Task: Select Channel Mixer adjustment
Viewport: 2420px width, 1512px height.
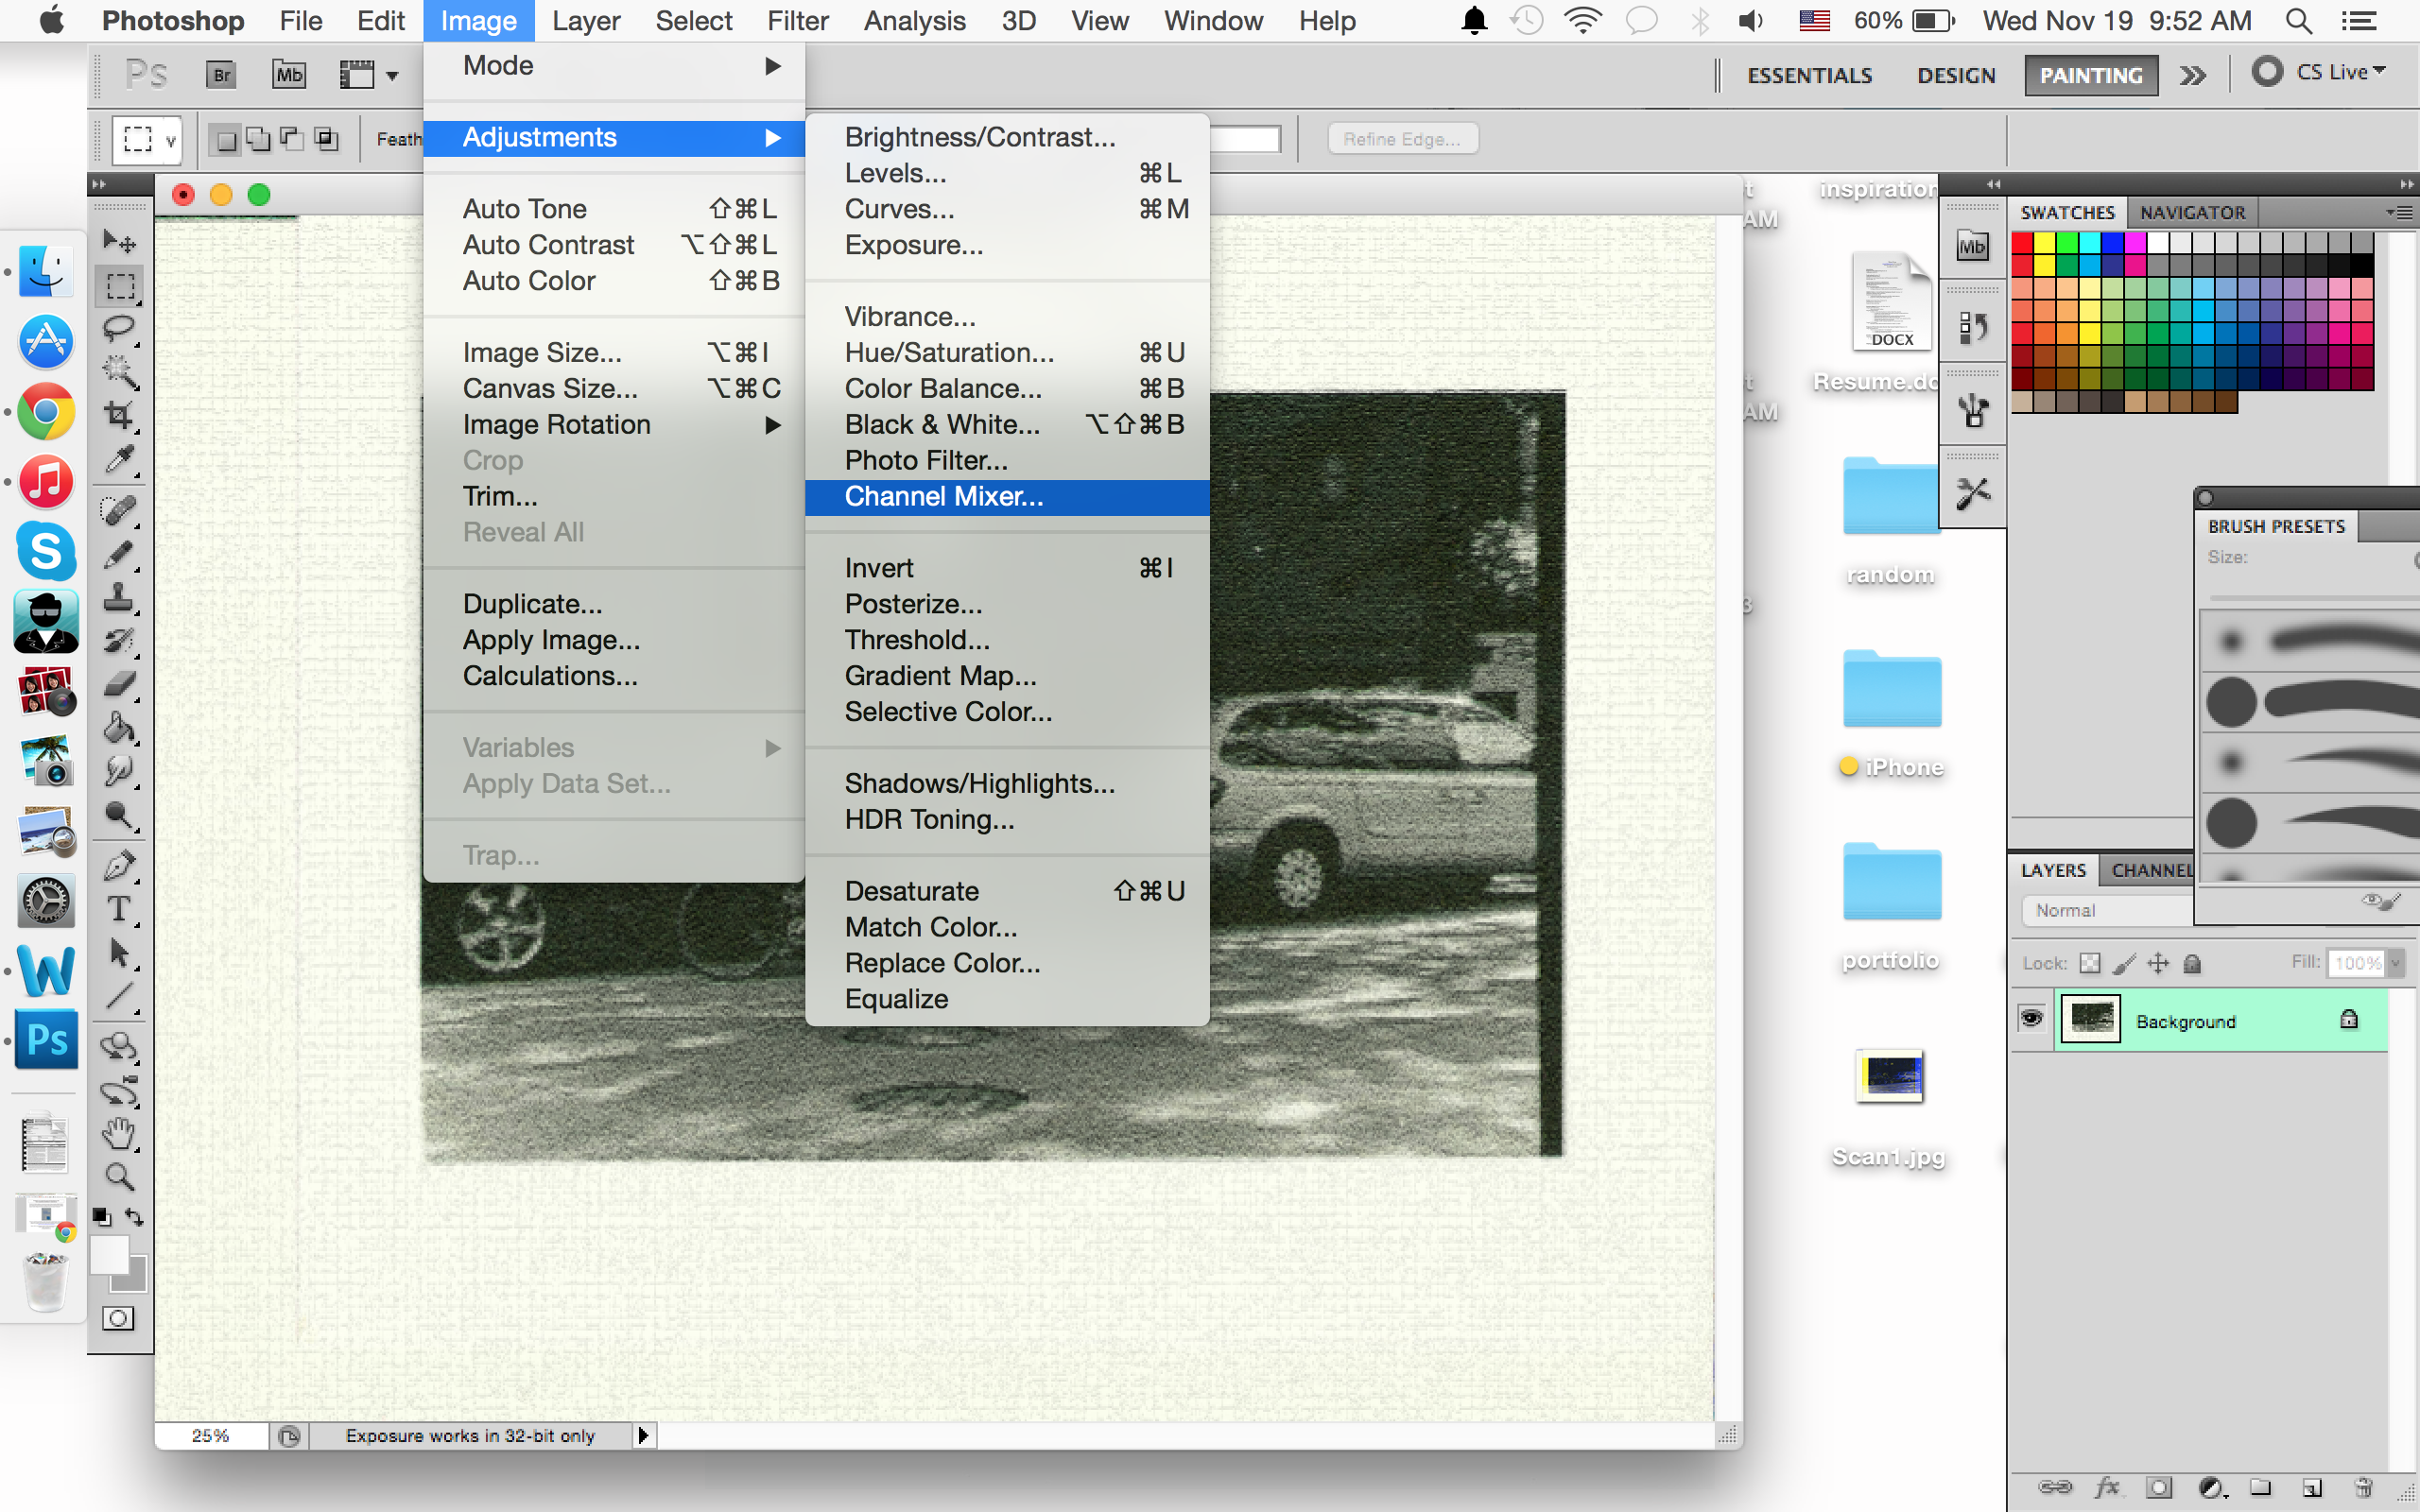Action: coord(941,496)
